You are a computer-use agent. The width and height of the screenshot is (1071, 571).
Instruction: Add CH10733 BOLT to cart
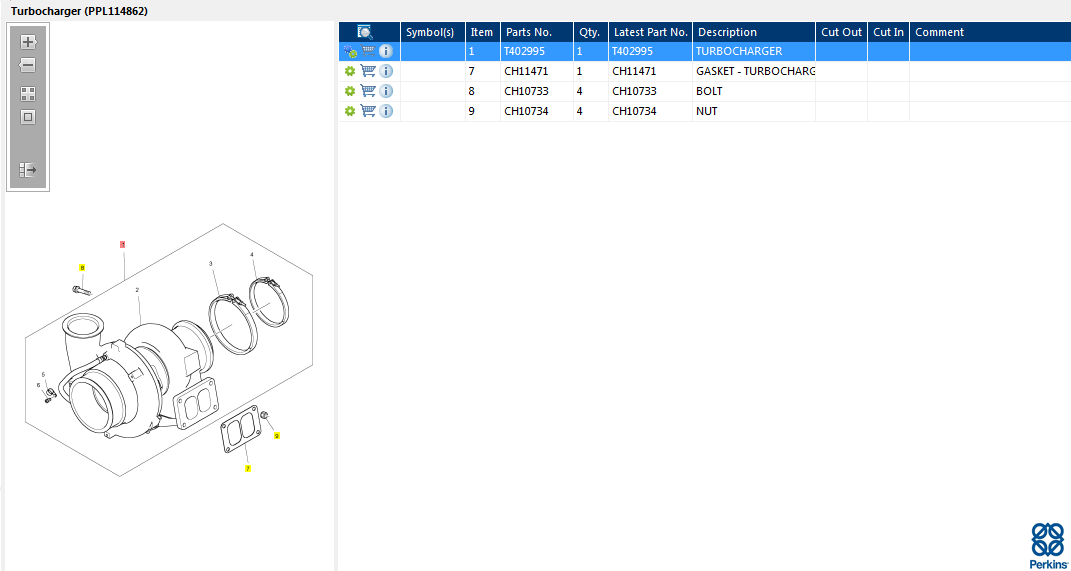[x=368, y=91]
